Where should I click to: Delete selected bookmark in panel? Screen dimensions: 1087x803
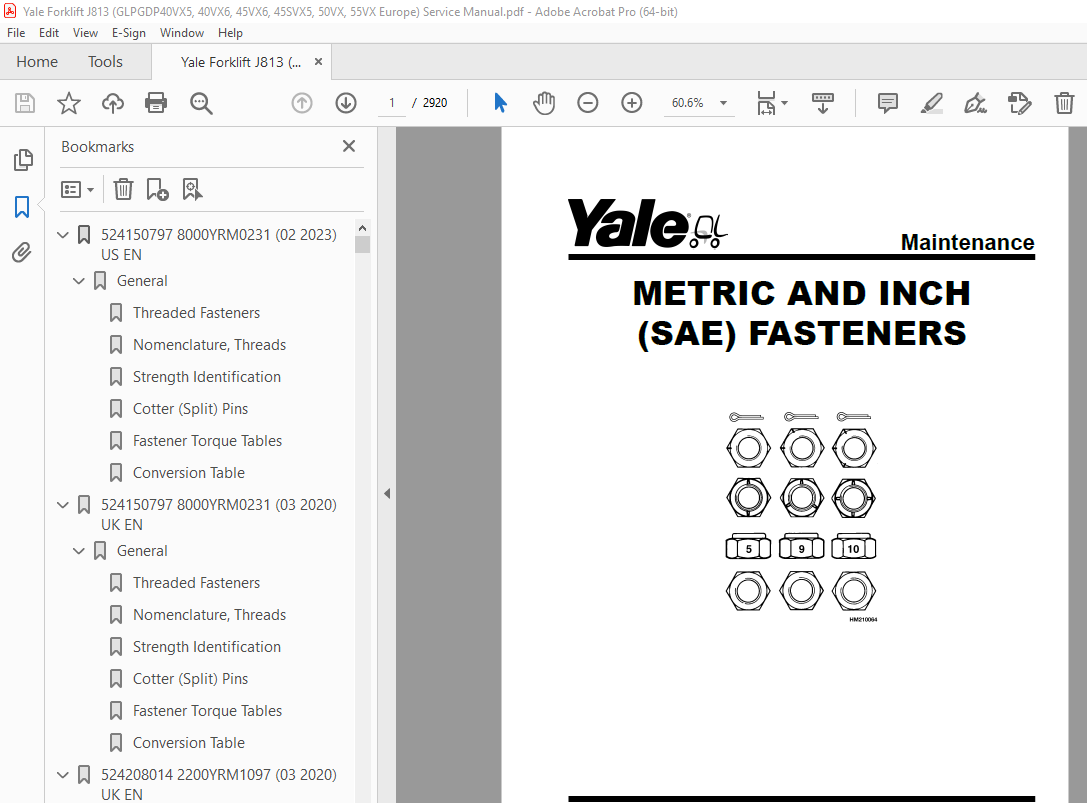(x=123, y=189)
